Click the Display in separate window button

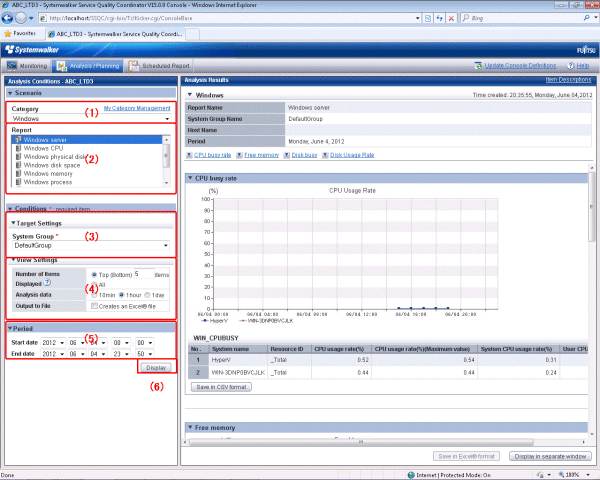[550, 456]
